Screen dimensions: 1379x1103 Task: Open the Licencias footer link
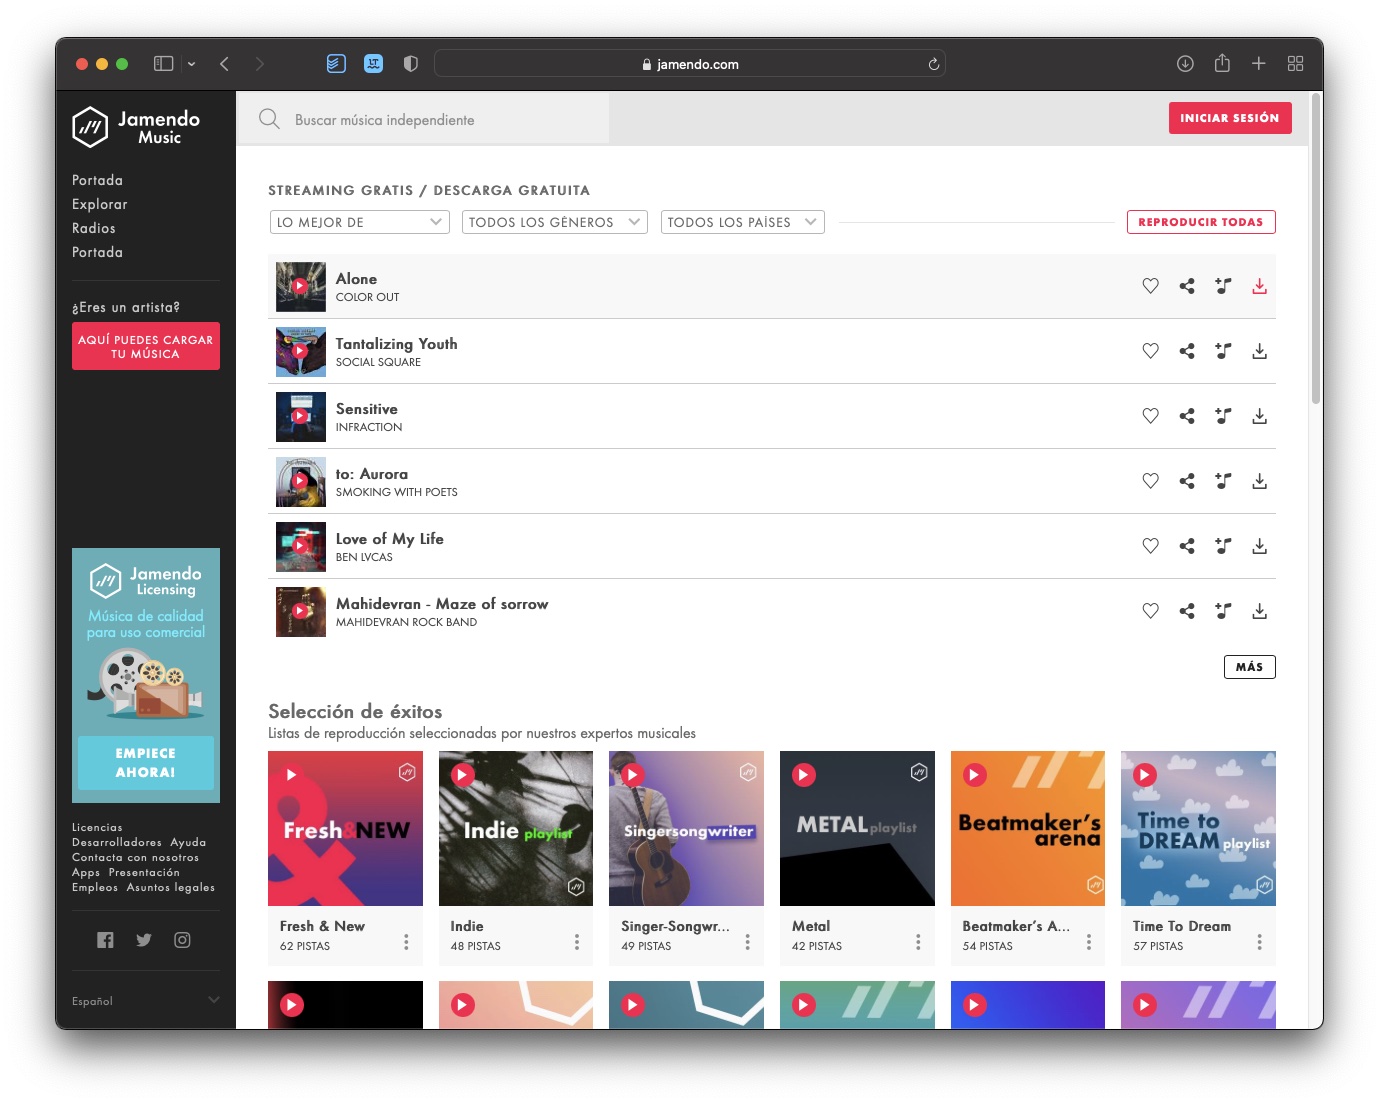(97, 828)
